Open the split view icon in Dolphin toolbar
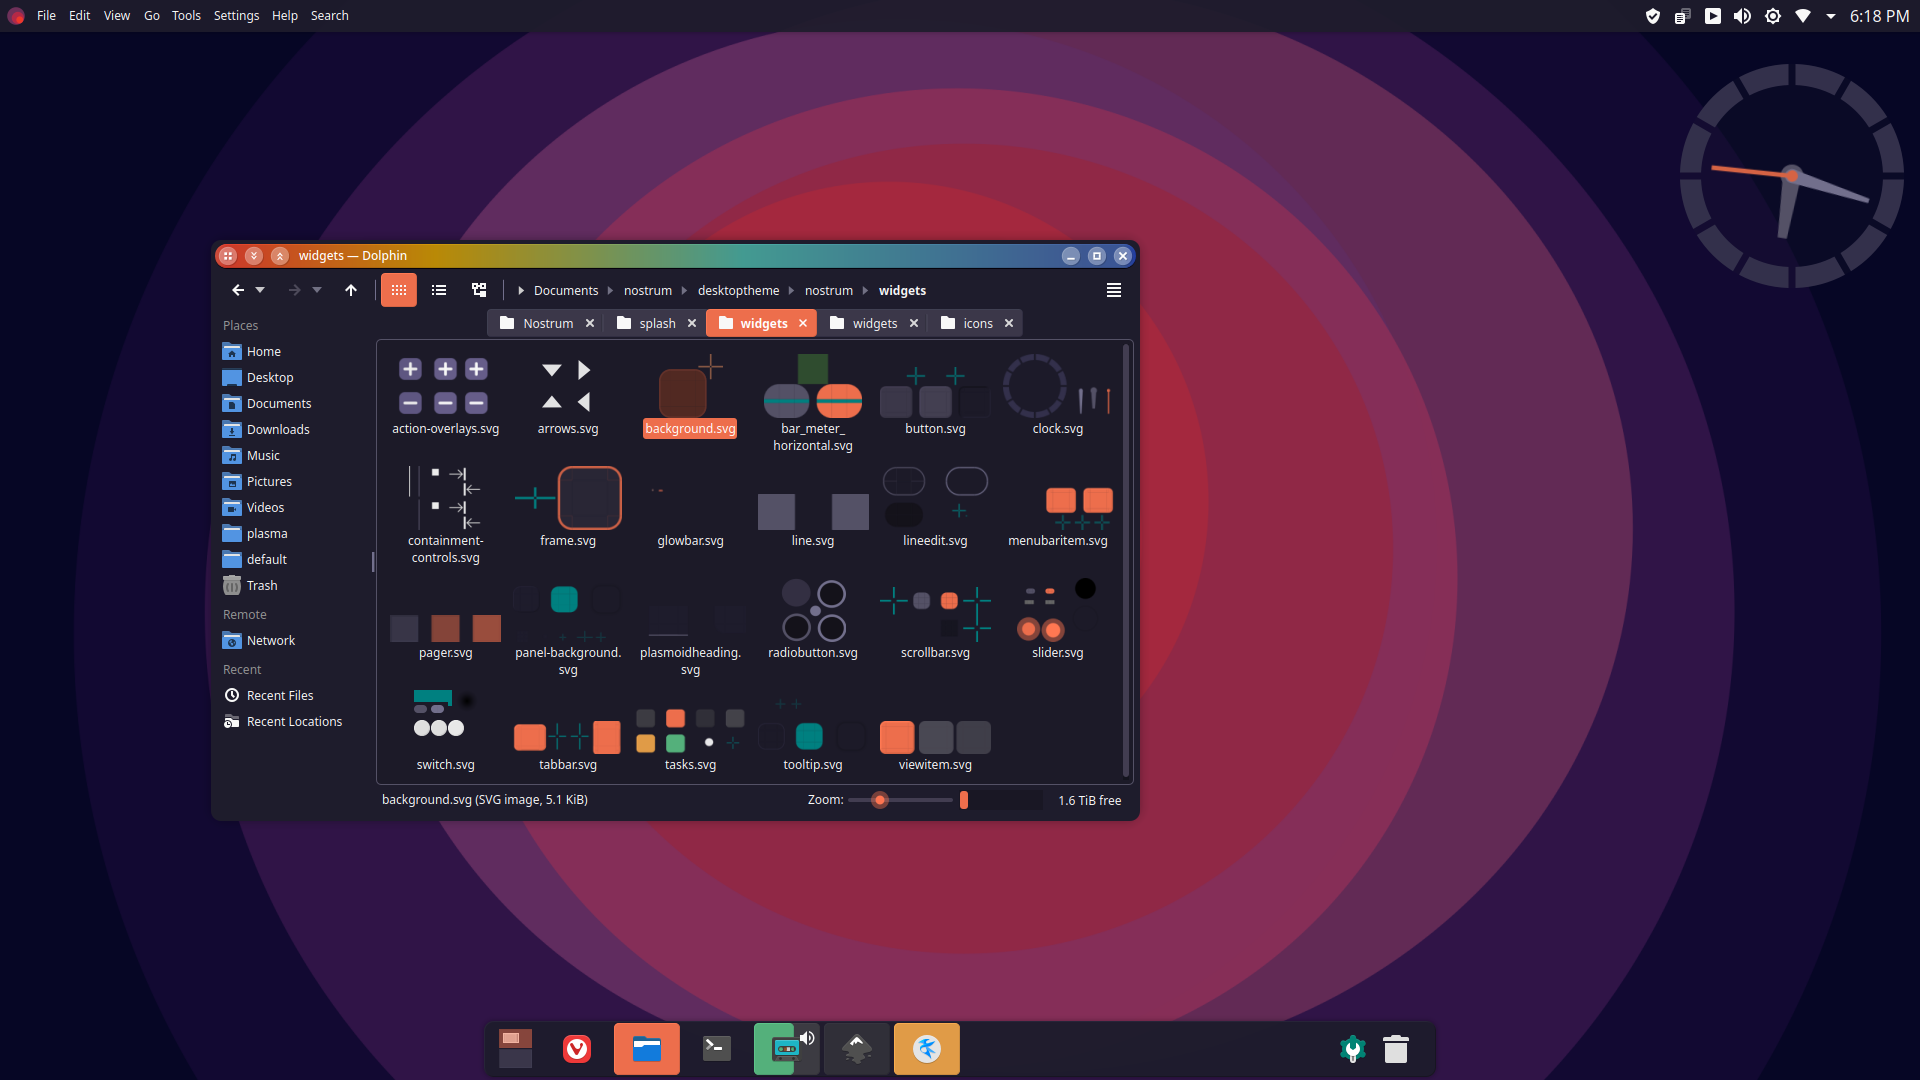This screenshot has width=1920, height=1080. click(x=478, y=290)
